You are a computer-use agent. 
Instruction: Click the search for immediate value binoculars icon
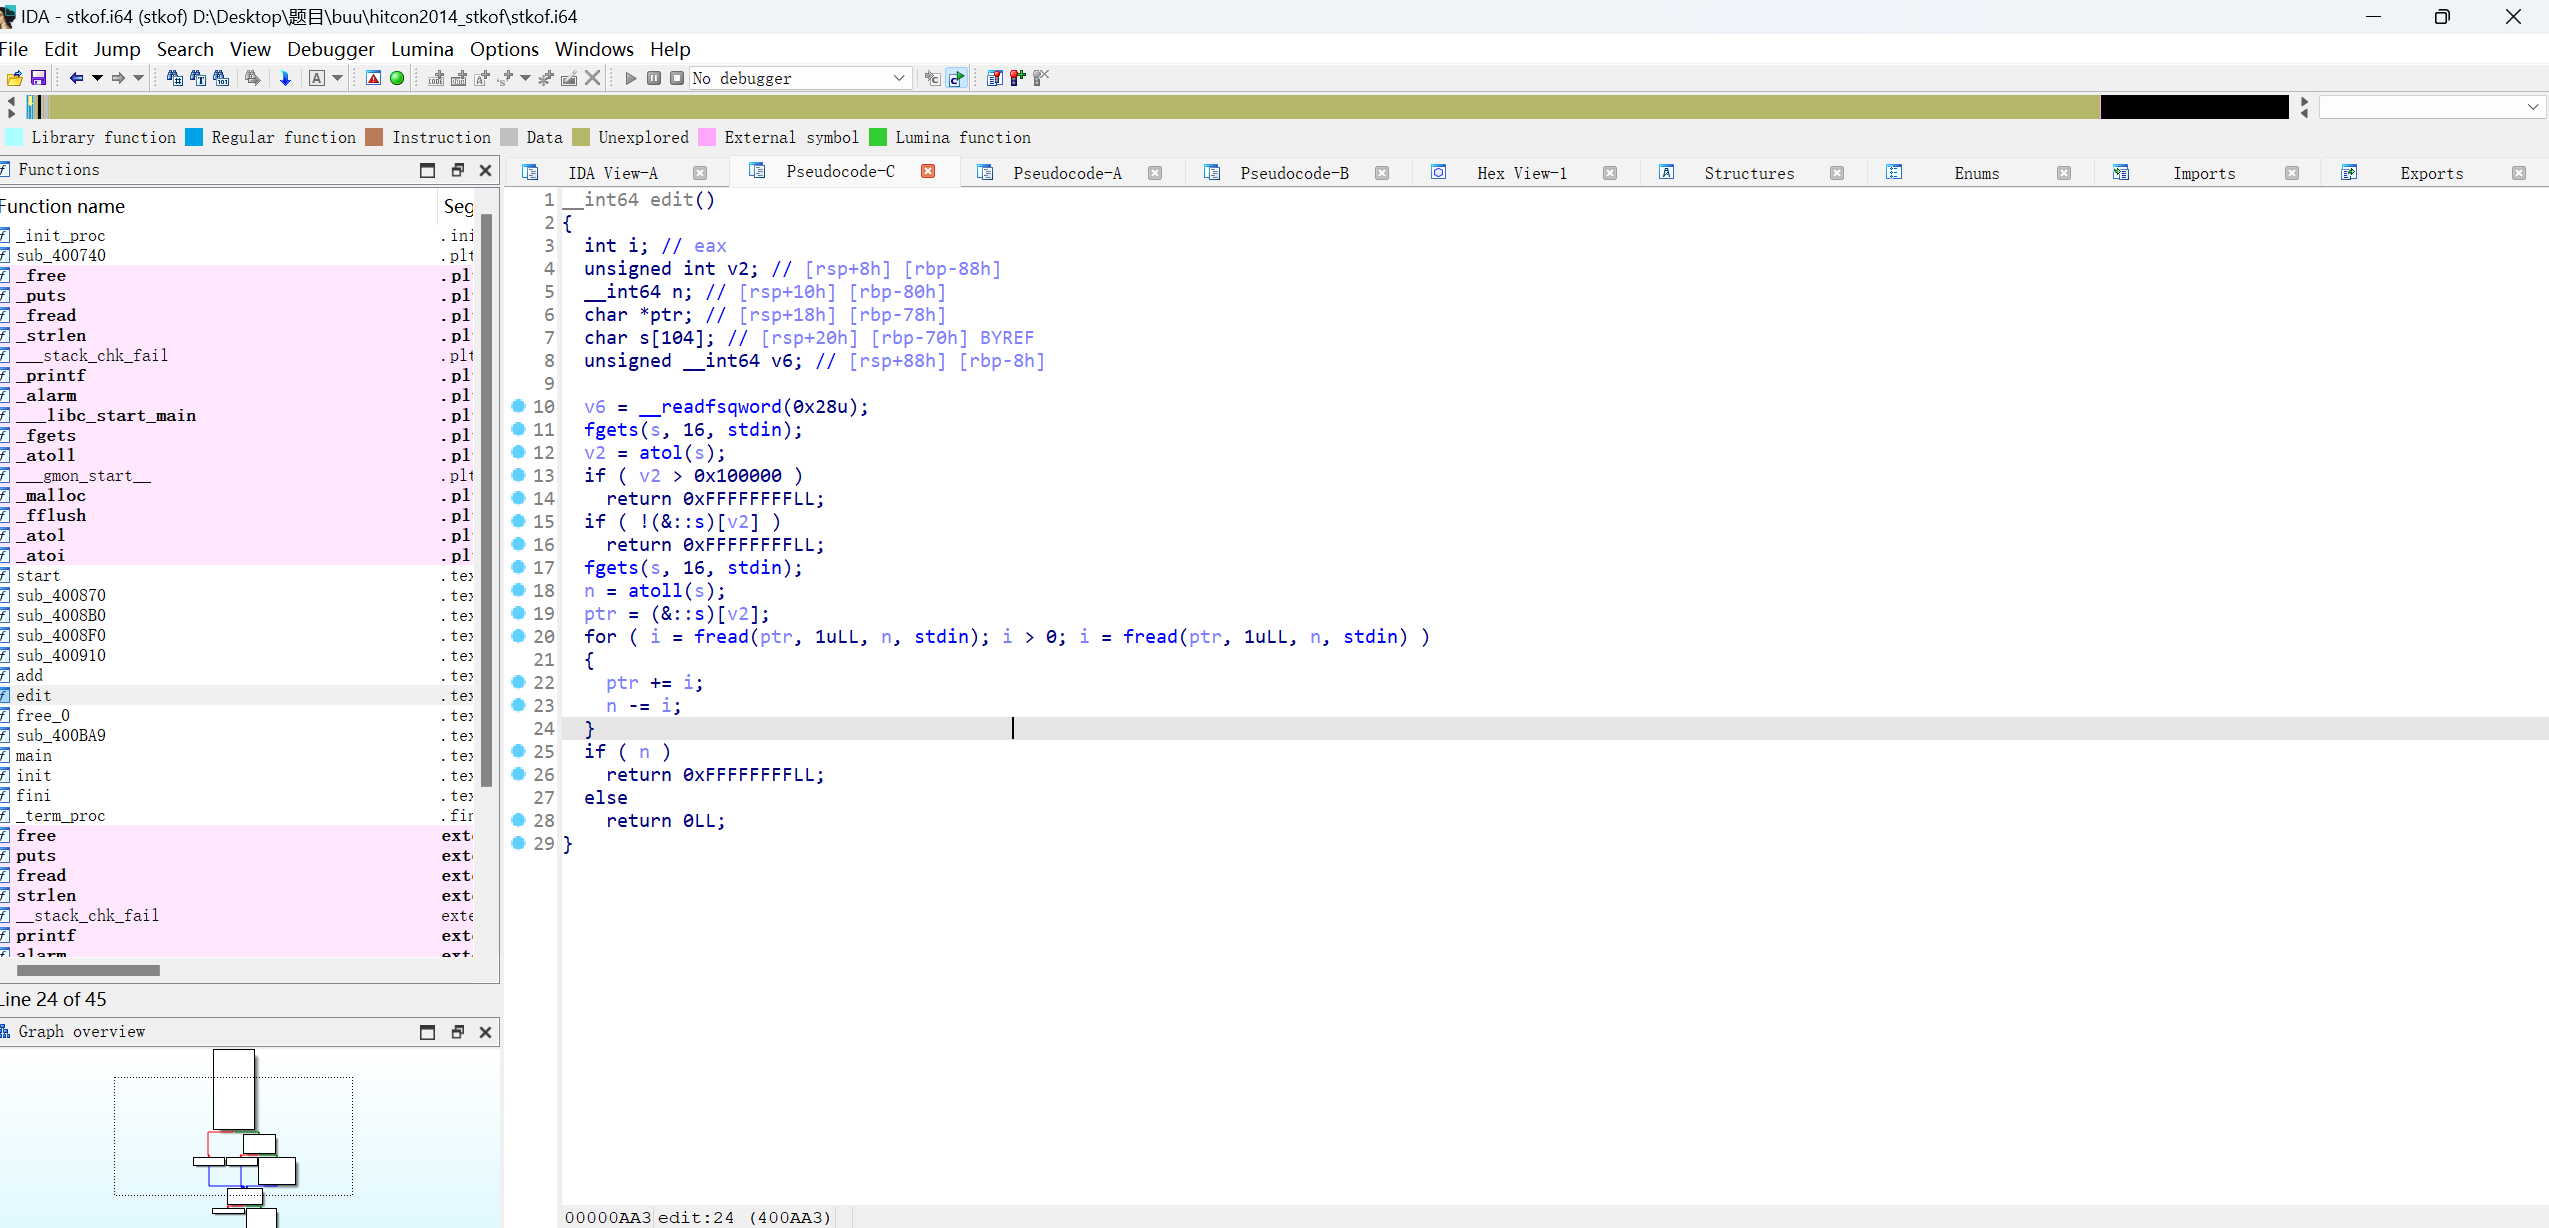coord(174,78)
